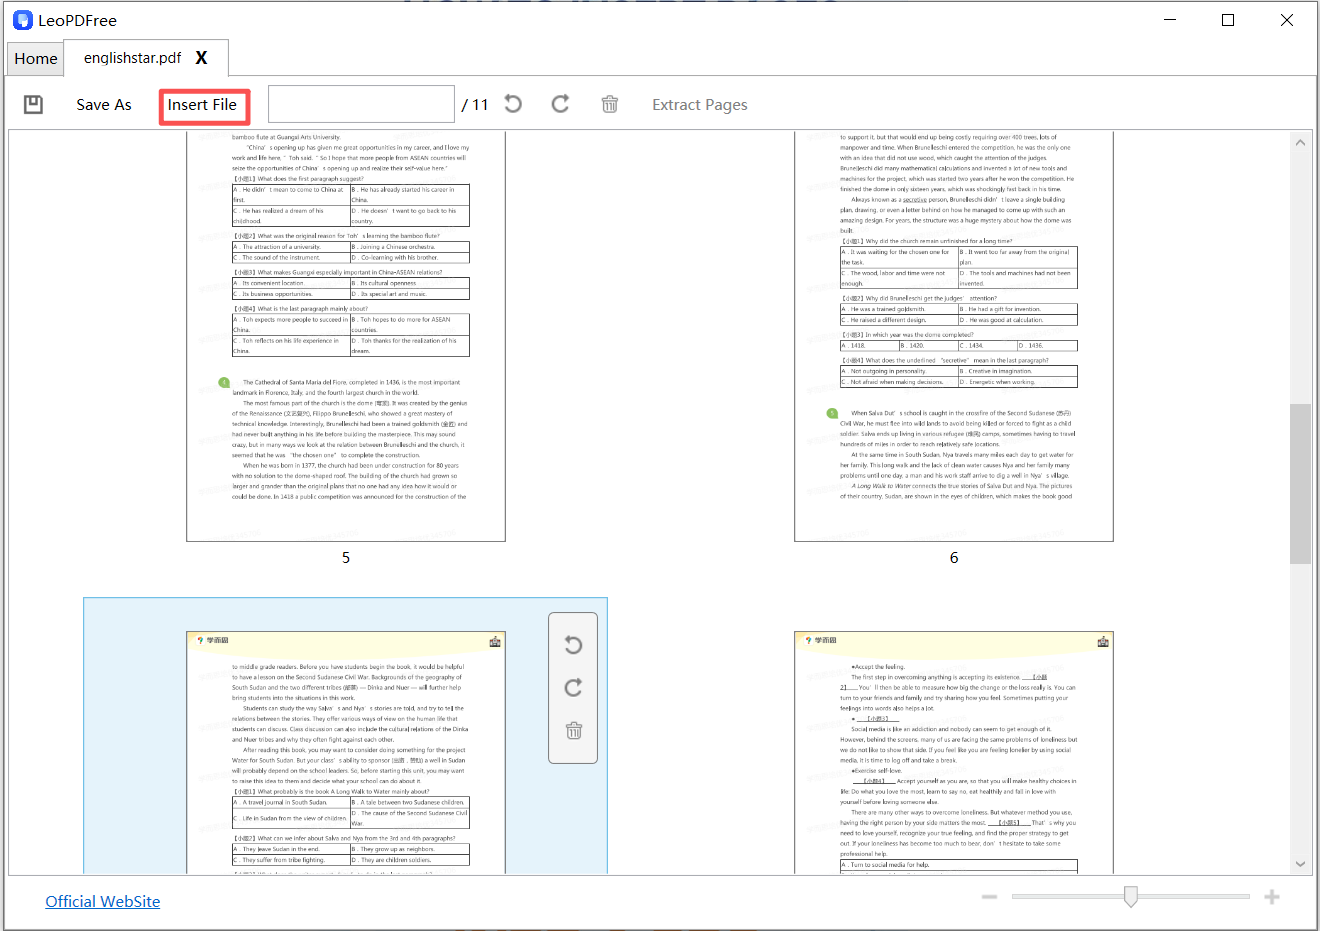The image size is (1320, 931).
Task: Open the Official WebSite link
Action: click(x=102, y=901)
